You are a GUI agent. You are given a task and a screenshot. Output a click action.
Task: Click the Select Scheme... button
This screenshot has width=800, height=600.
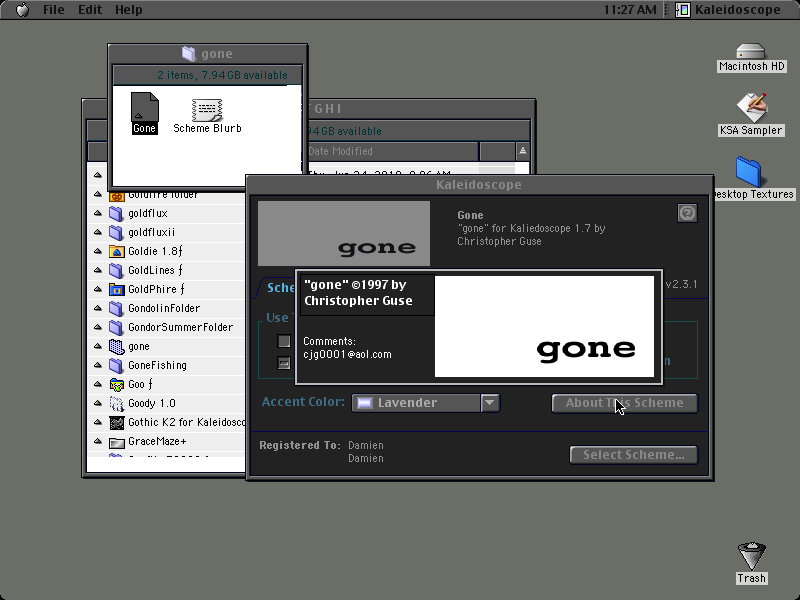click(634, 455)
